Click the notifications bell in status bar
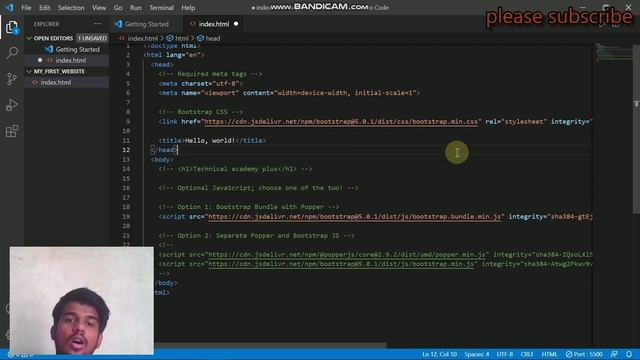Image resolution: width=640 pixels, height=360 pixels. (x=629, y=354)
